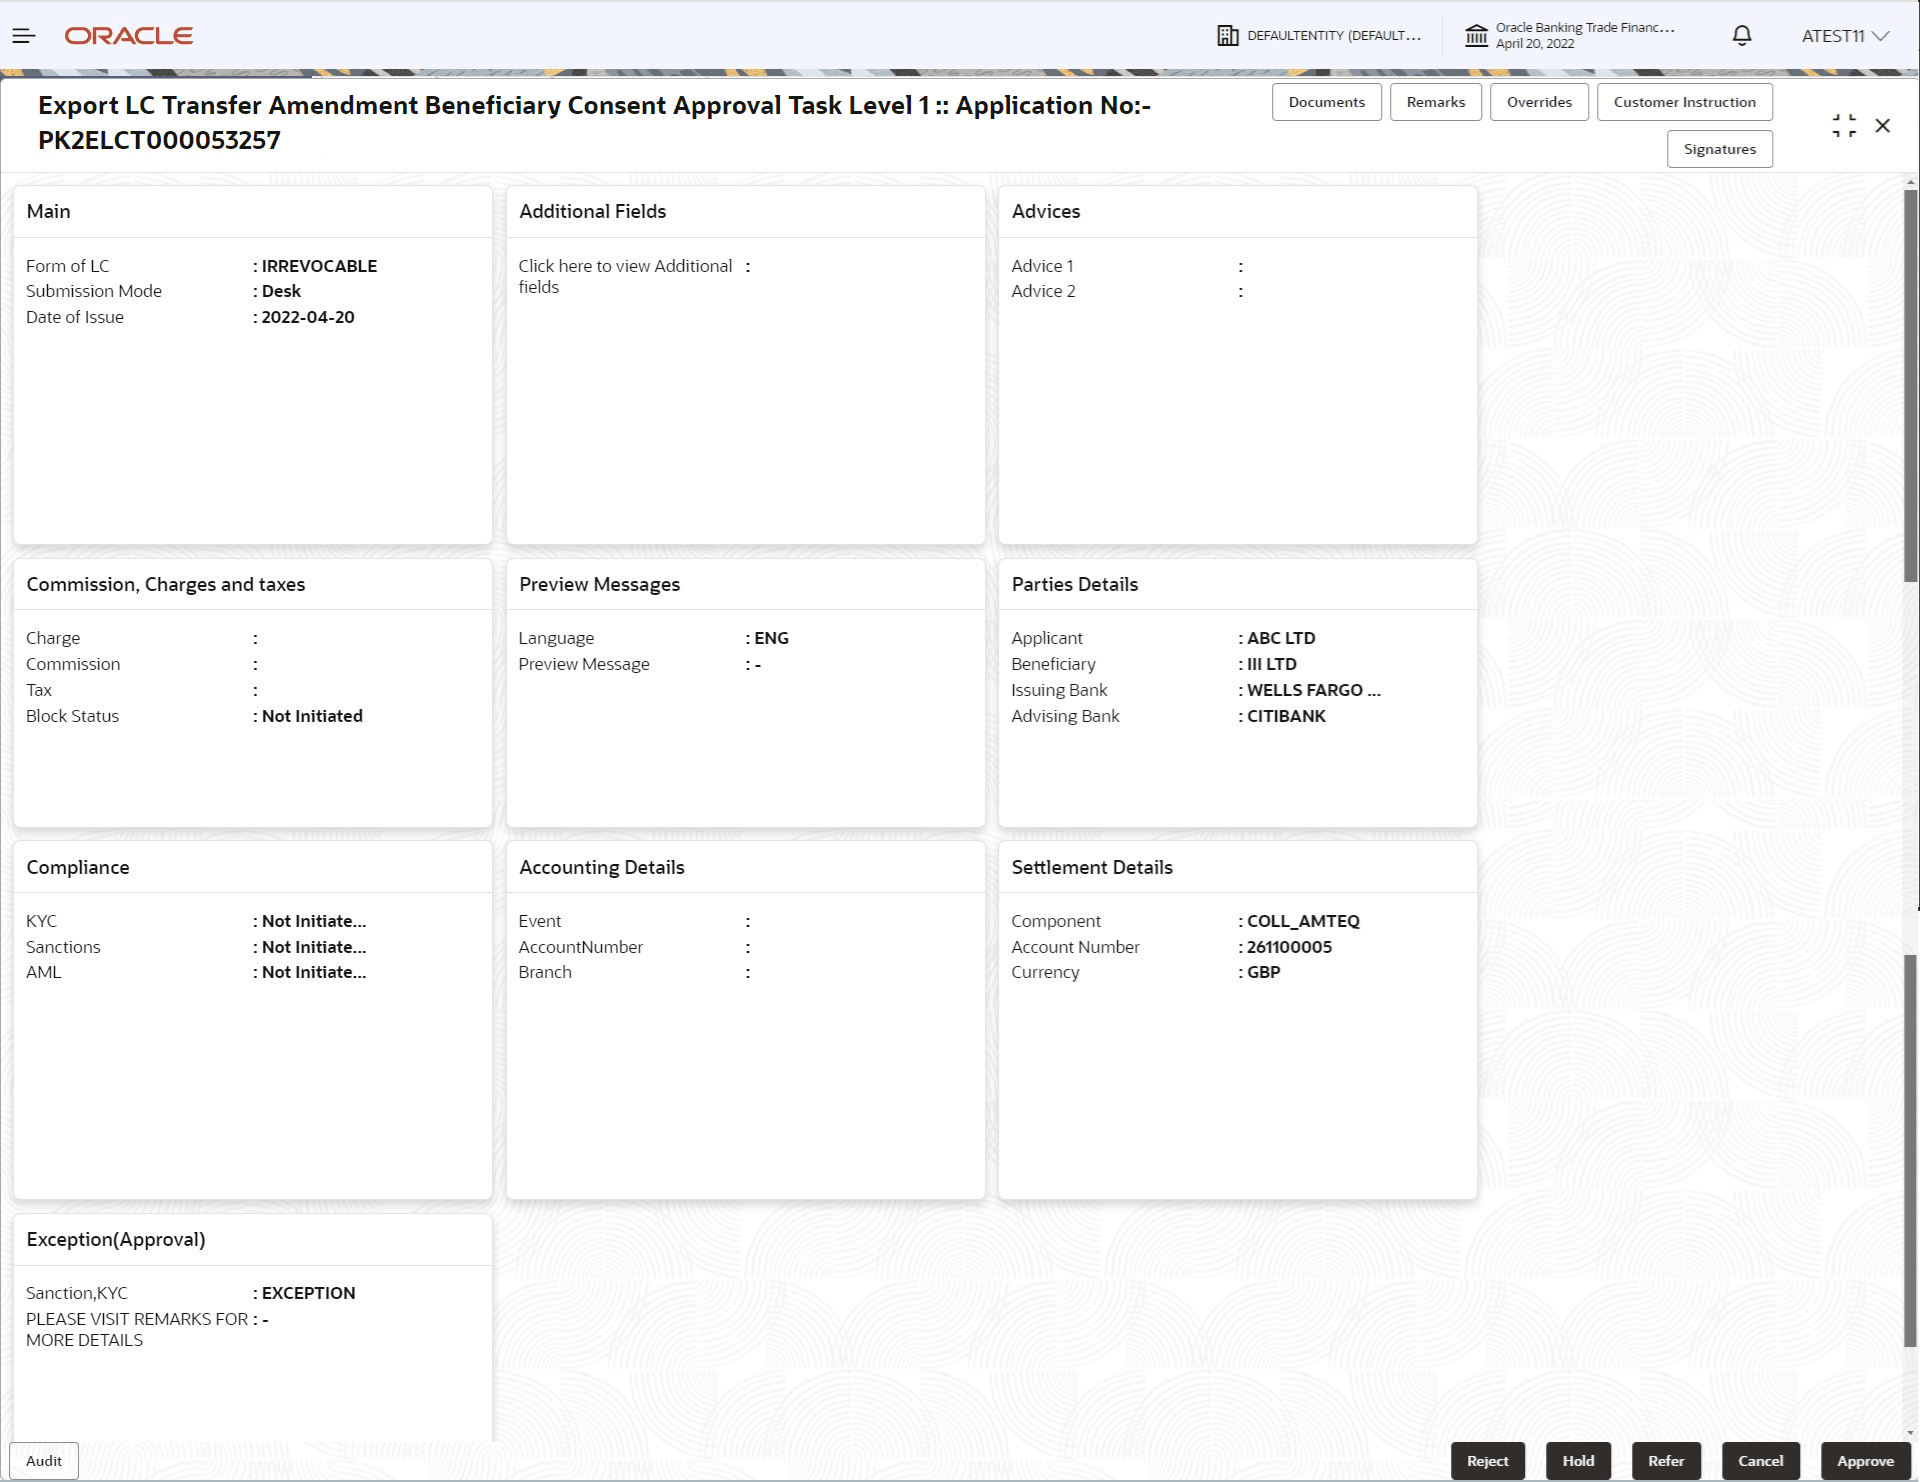This screenshot has height=1482, width=1920.
Task: Open the Remarks panel
Action: (1435, 101)
